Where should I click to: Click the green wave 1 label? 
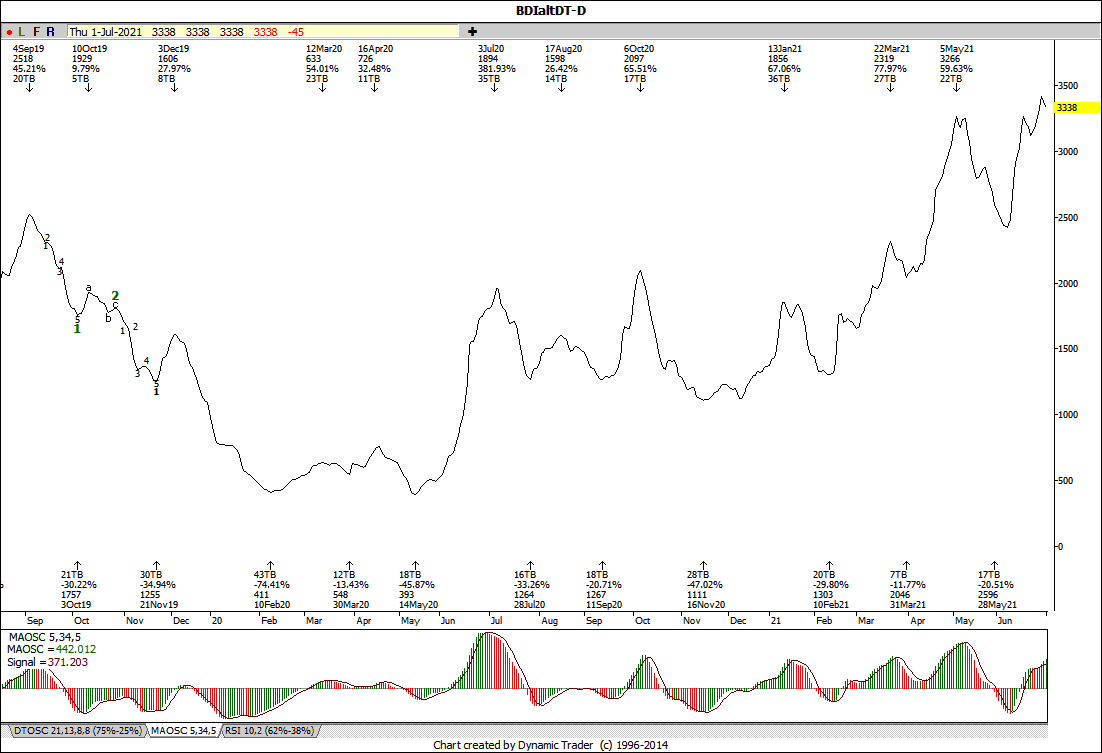point(77,328)
